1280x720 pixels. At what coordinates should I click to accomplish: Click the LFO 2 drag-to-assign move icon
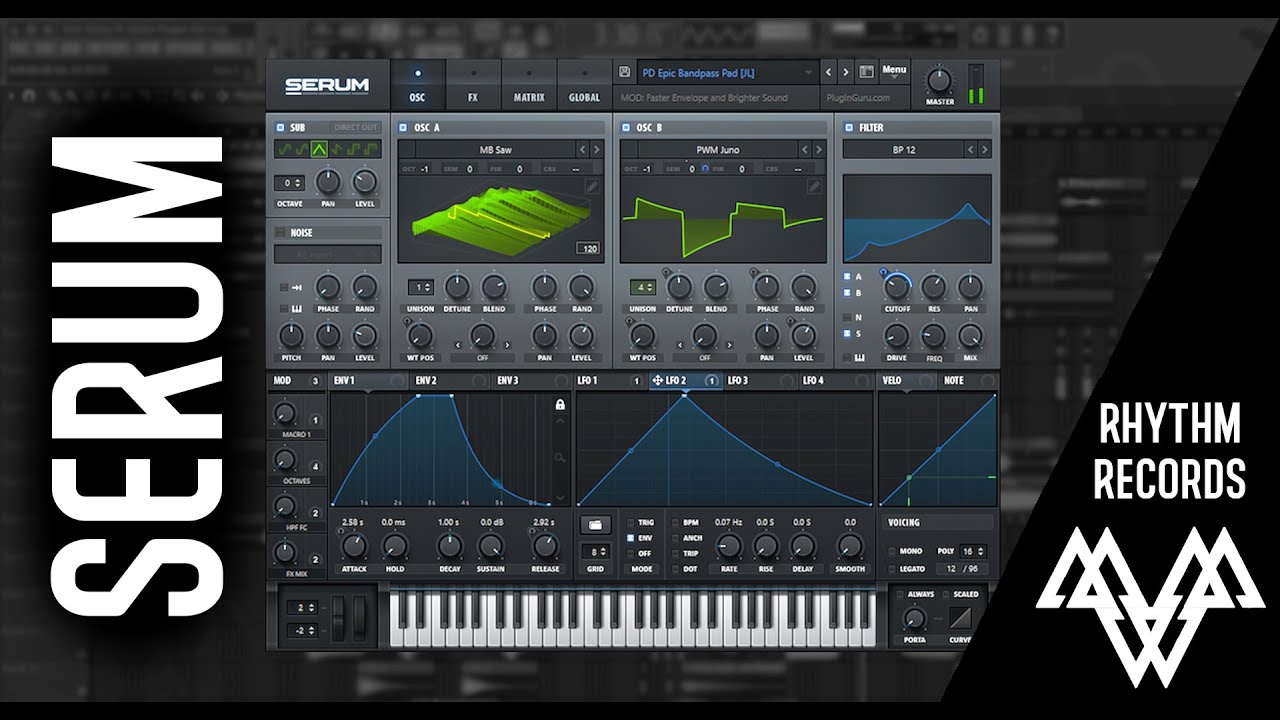657,381
